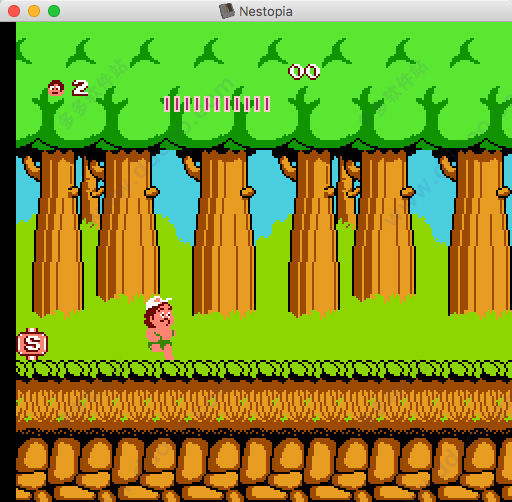Click the S start signpost
This screenshot has height=502, width=512.
(x=32, y=344)
